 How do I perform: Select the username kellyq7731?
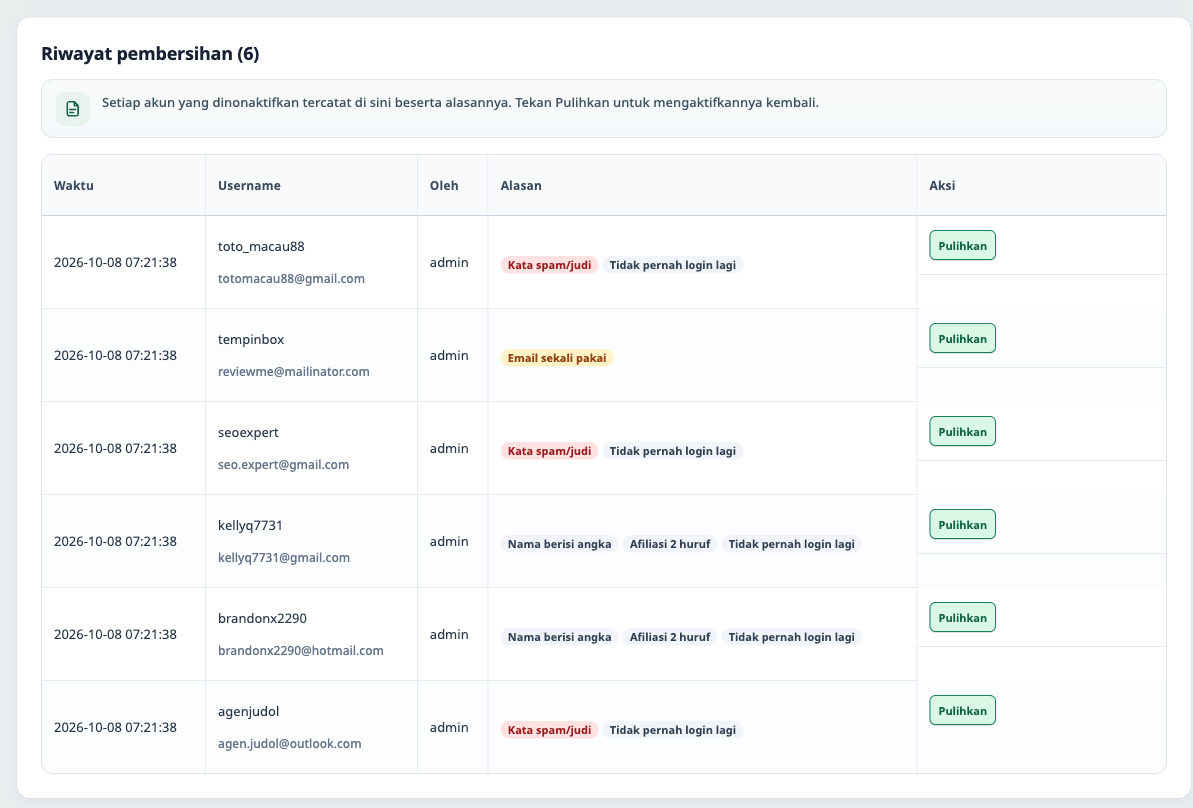pyautogui.click(x=250, y=525)
